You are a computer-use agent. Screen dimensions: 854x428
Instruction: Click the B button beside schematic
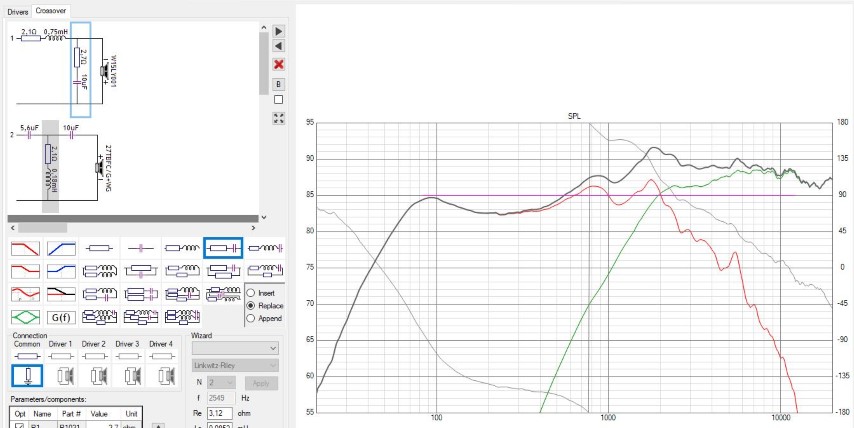click(278, 84)
